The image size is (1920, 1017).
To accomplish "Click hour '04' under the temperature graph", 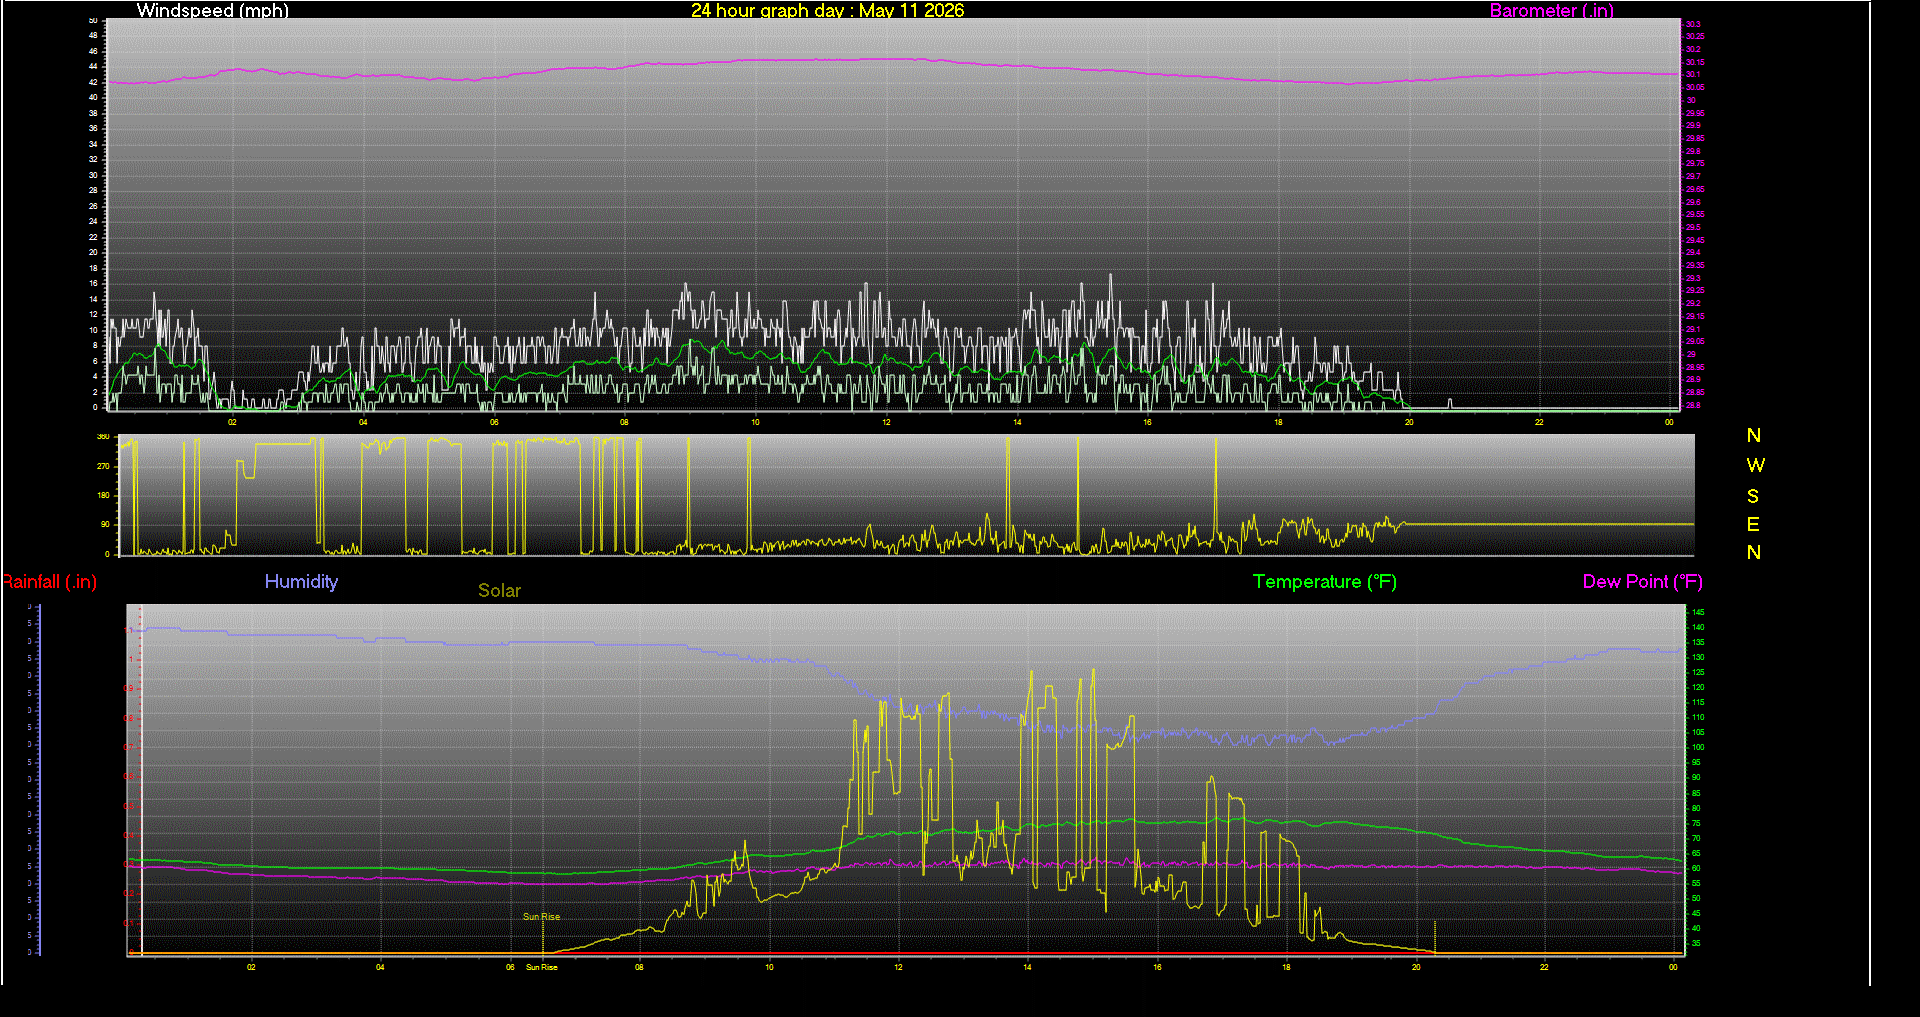I will 380,967.
